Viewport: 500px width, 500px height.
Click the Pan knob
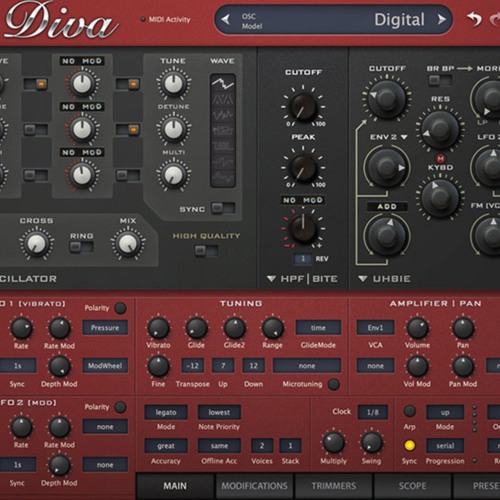pos(463,328)
